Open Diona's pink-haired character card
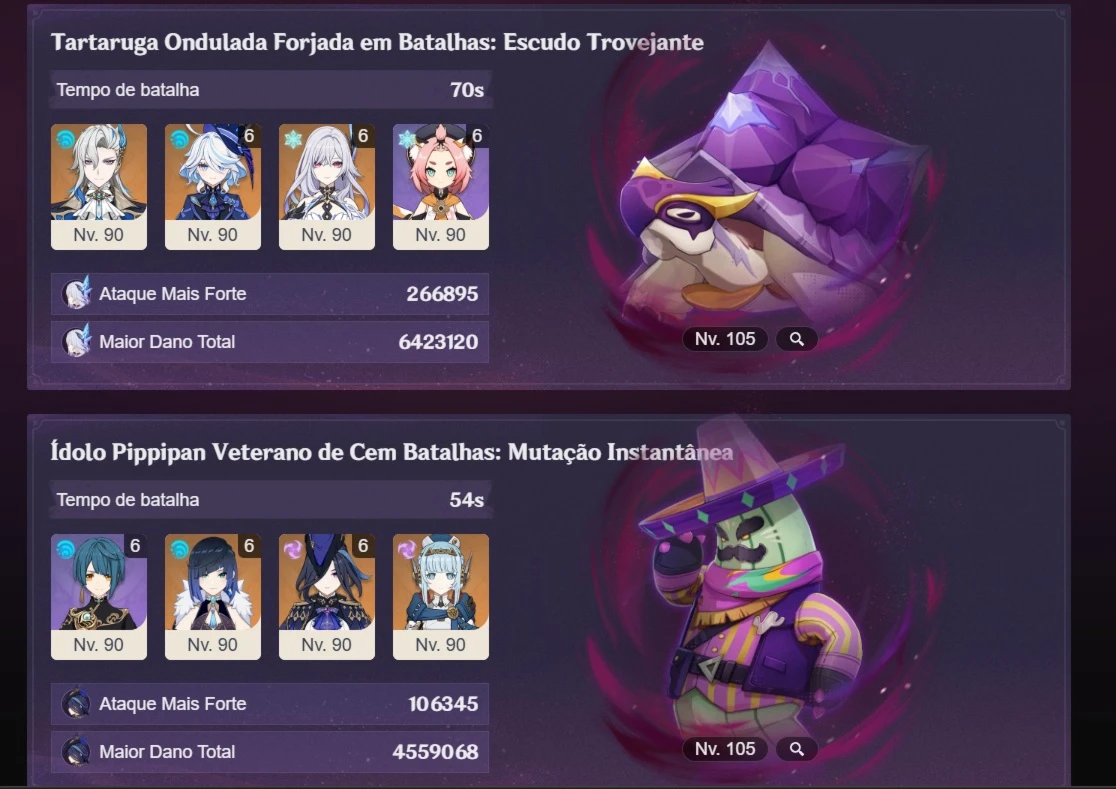 [441, 187]
